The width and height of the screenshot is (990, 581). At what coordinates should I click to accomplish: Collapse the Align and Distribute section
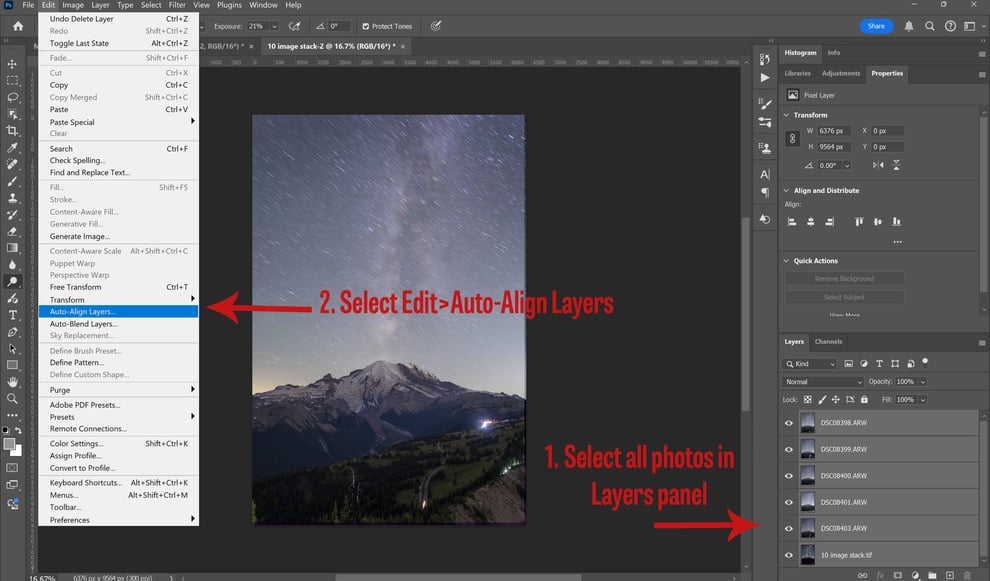(786, 190)
